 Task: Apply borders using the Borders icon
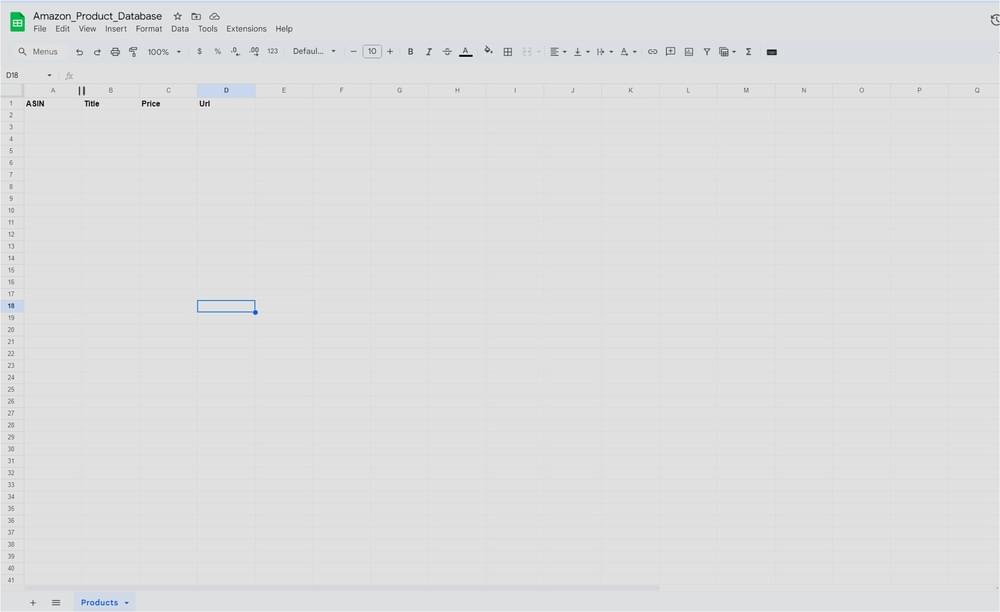[x=508, y=51]
